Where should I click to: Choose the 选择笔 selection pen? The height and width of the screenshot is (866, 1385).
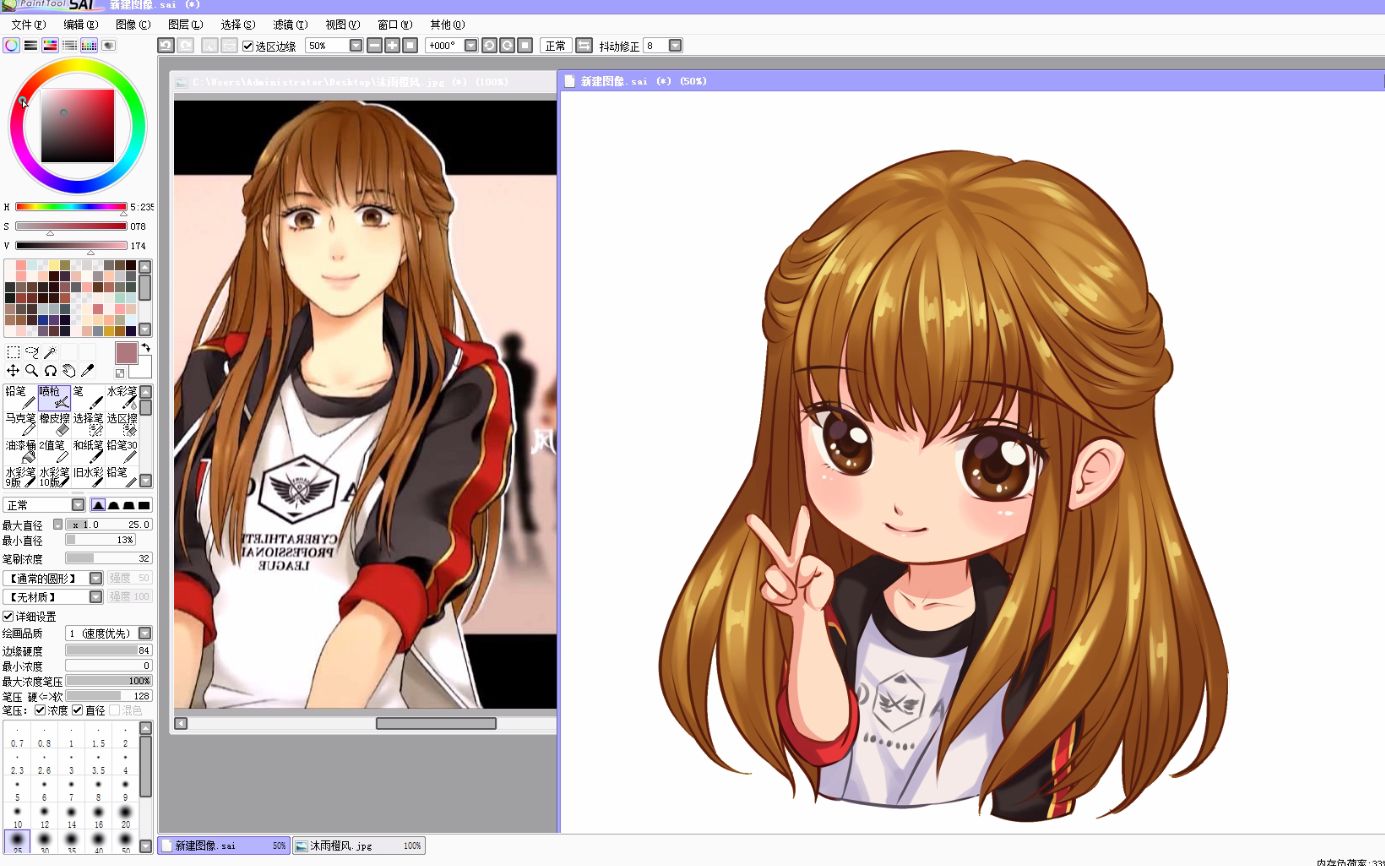click(88, 425)
